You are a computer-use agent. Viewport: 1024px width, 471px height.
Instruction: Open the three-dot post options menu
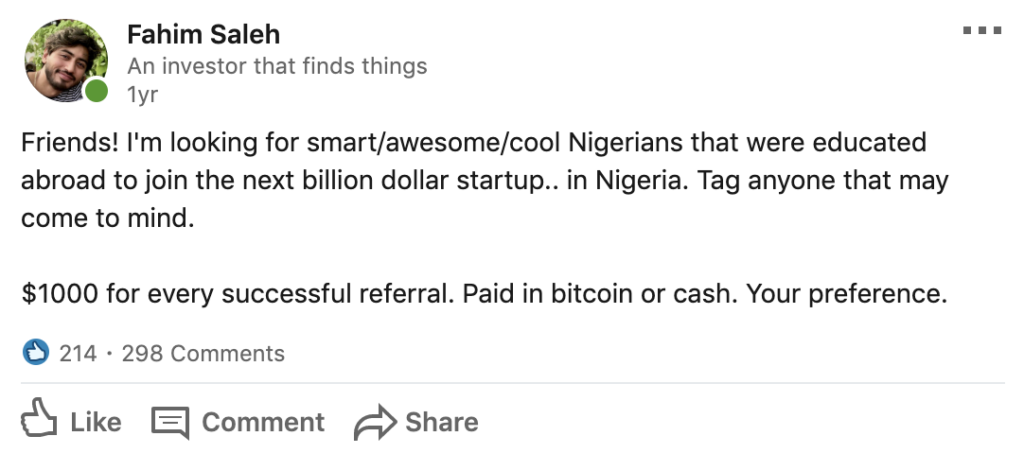pyautogui.click(x=981, y=31)
